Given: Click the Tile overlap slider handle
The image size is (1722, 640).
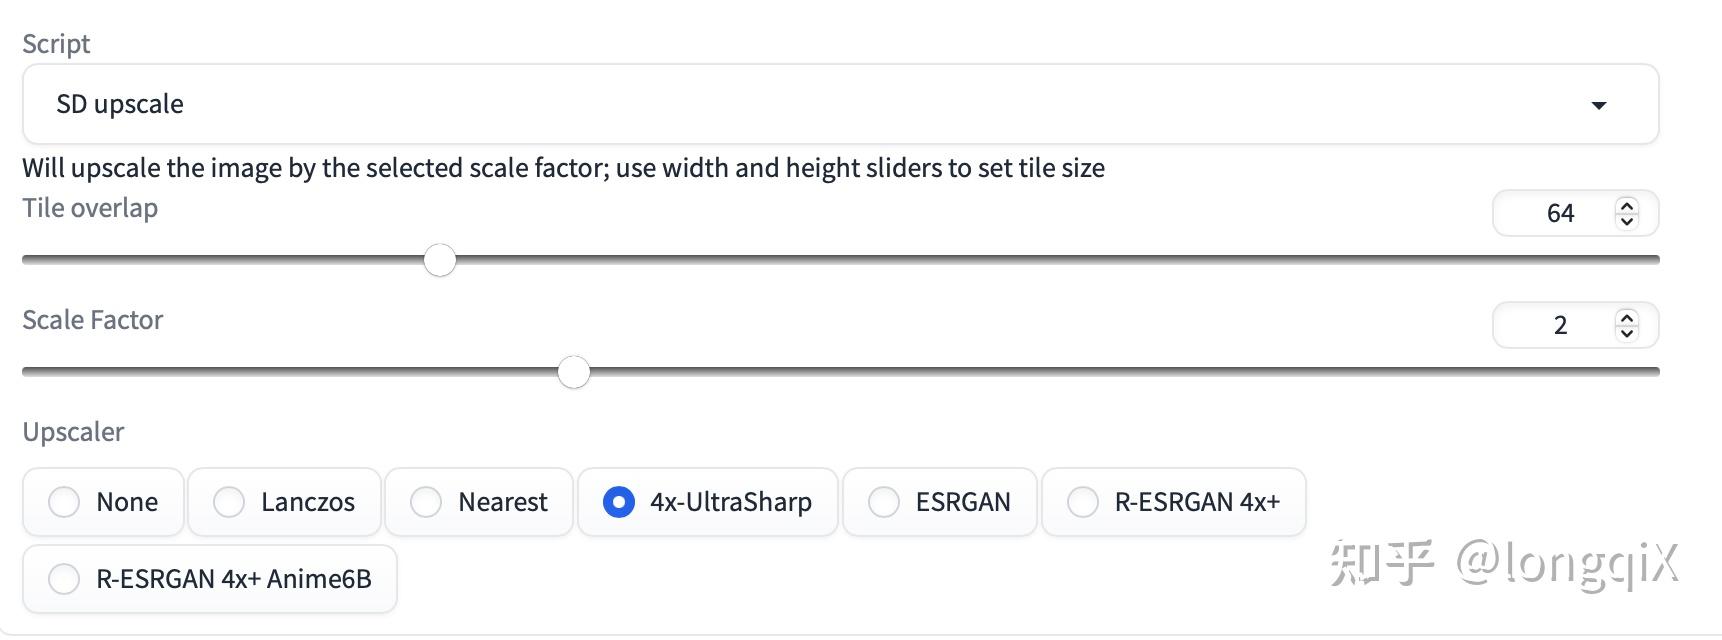Looking at the screenshot, I should pos(440,260).
